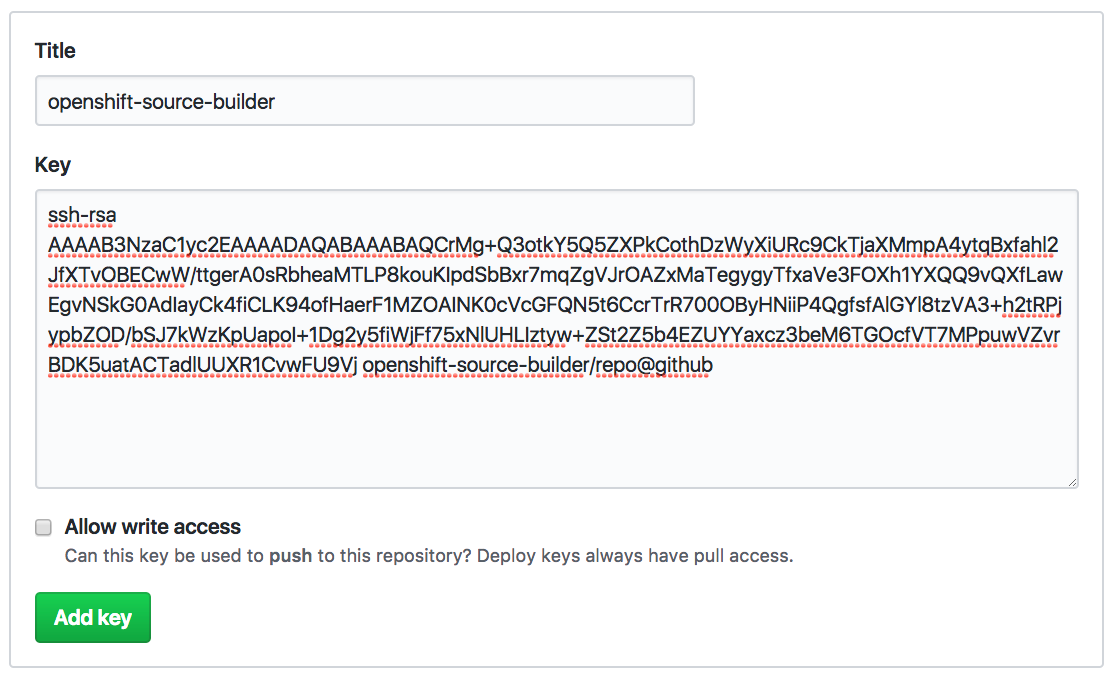Click the key segment 'BDK5uatACTadlUUXR1CvwFU9Vj'
This screenshot has height=679, width=1113.
click(202, 365)
